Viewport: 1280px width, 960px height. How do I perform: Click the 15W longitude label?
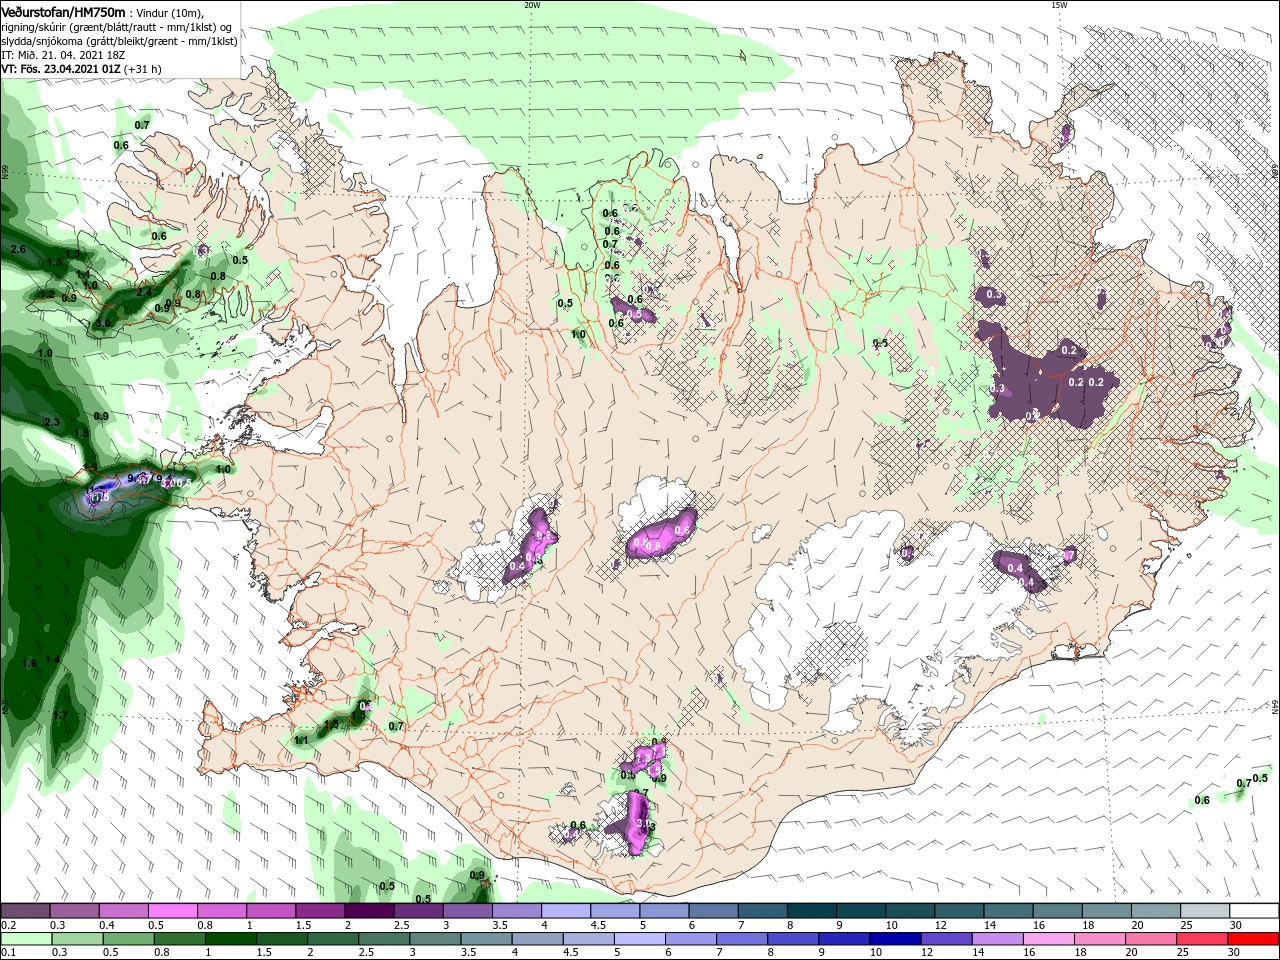(1058, 5)
